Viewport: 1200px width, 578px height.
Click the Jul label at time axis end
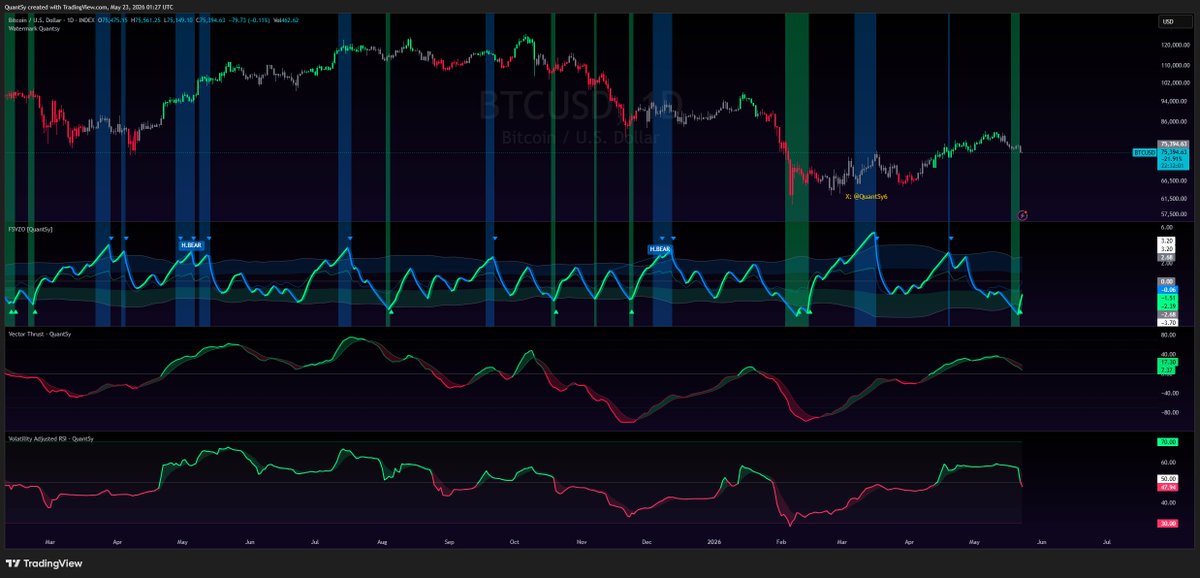(x=1107, y=540)
